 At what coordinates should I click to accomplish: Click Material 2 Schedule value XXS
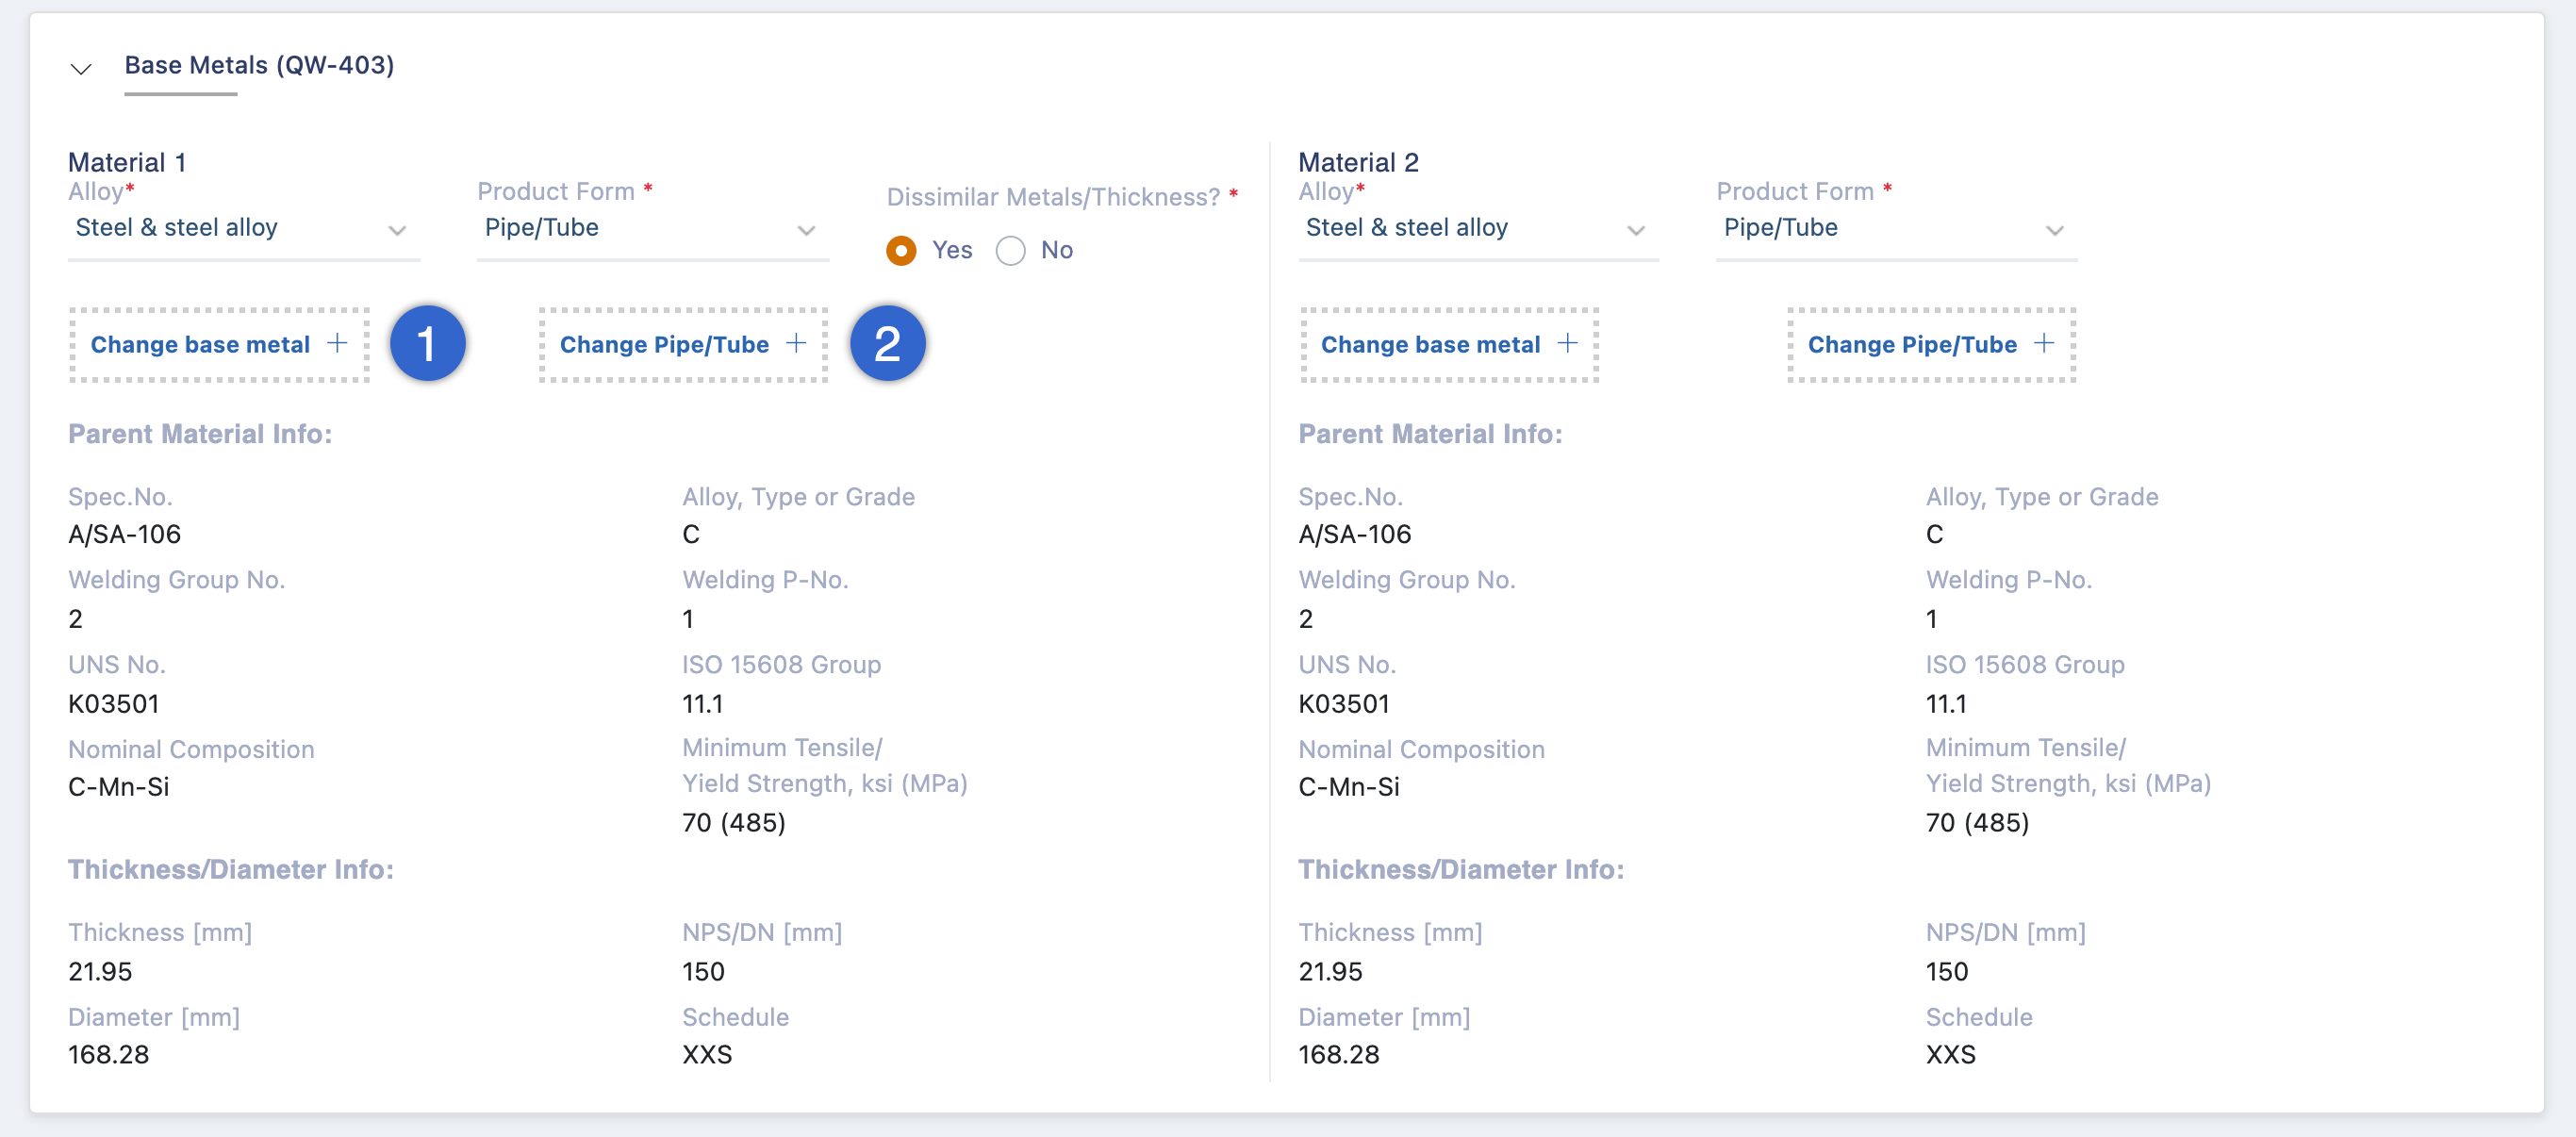[x=1951, y=1055]
